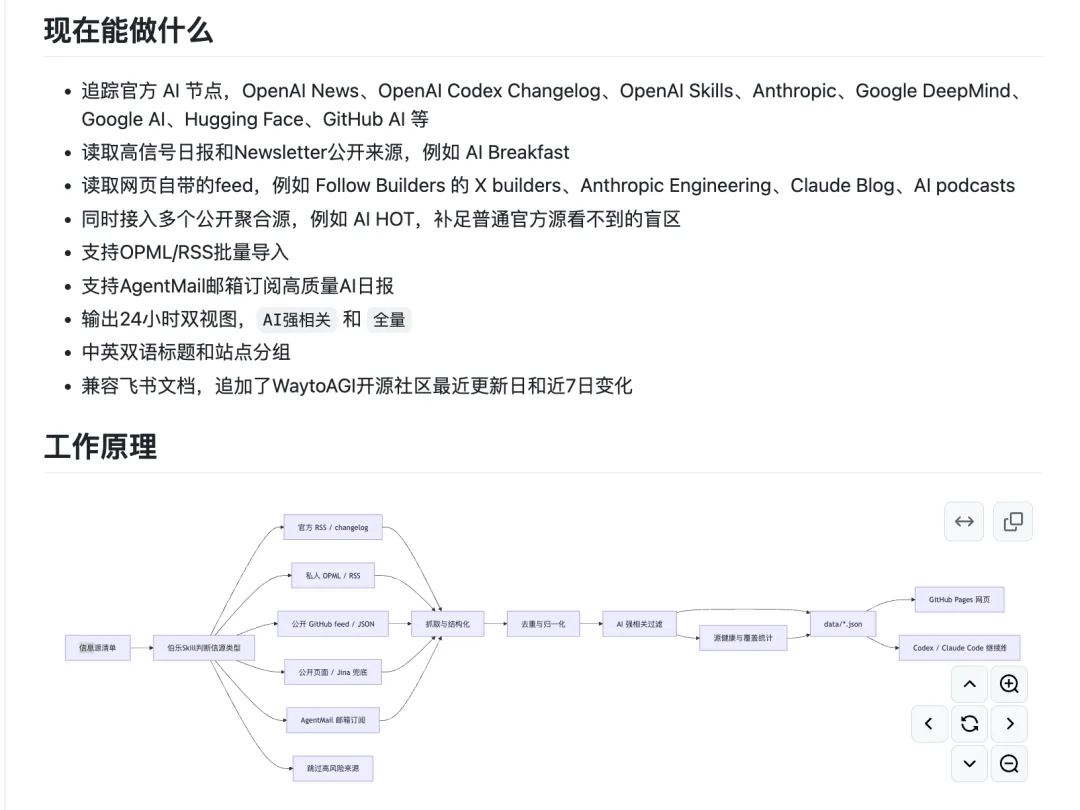Click the '工作原理' section heading

101,446
